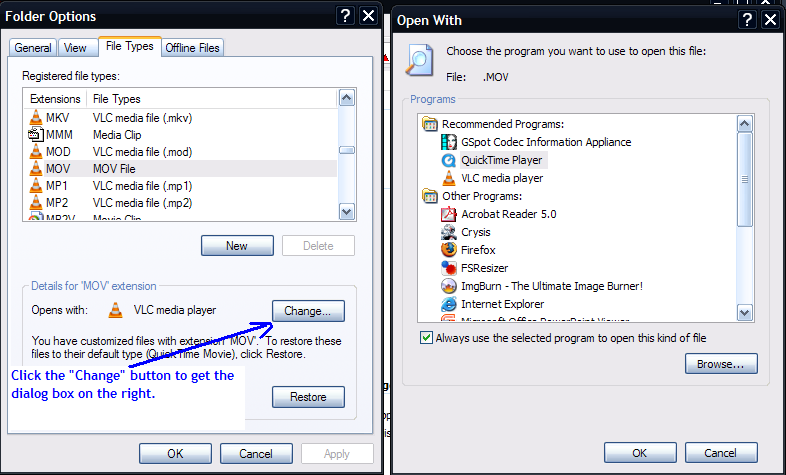Click the 'Other Programs:' group label

(x=482, y=196)
